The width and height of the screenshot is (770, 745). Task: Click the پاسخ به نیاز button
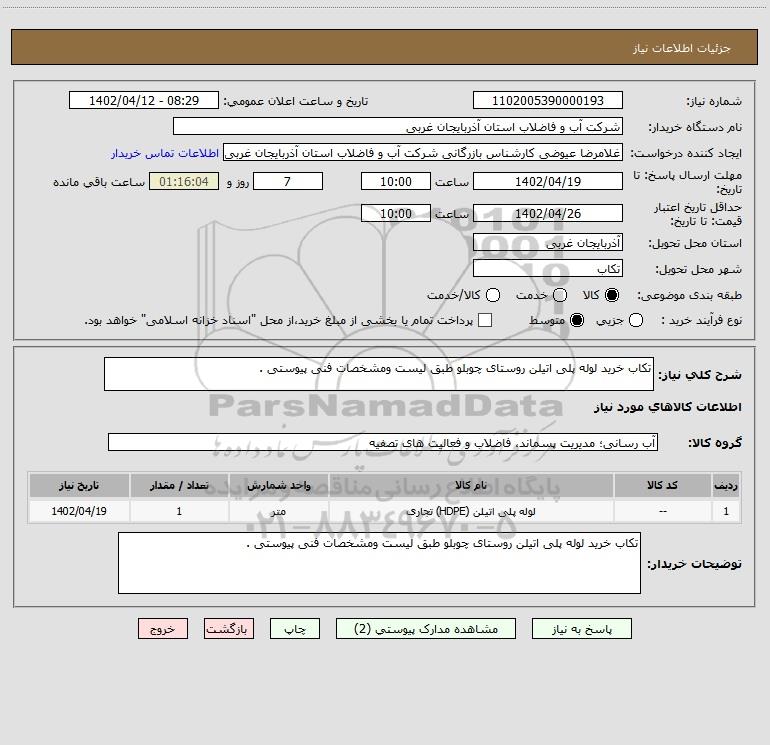tap(581, 629)
